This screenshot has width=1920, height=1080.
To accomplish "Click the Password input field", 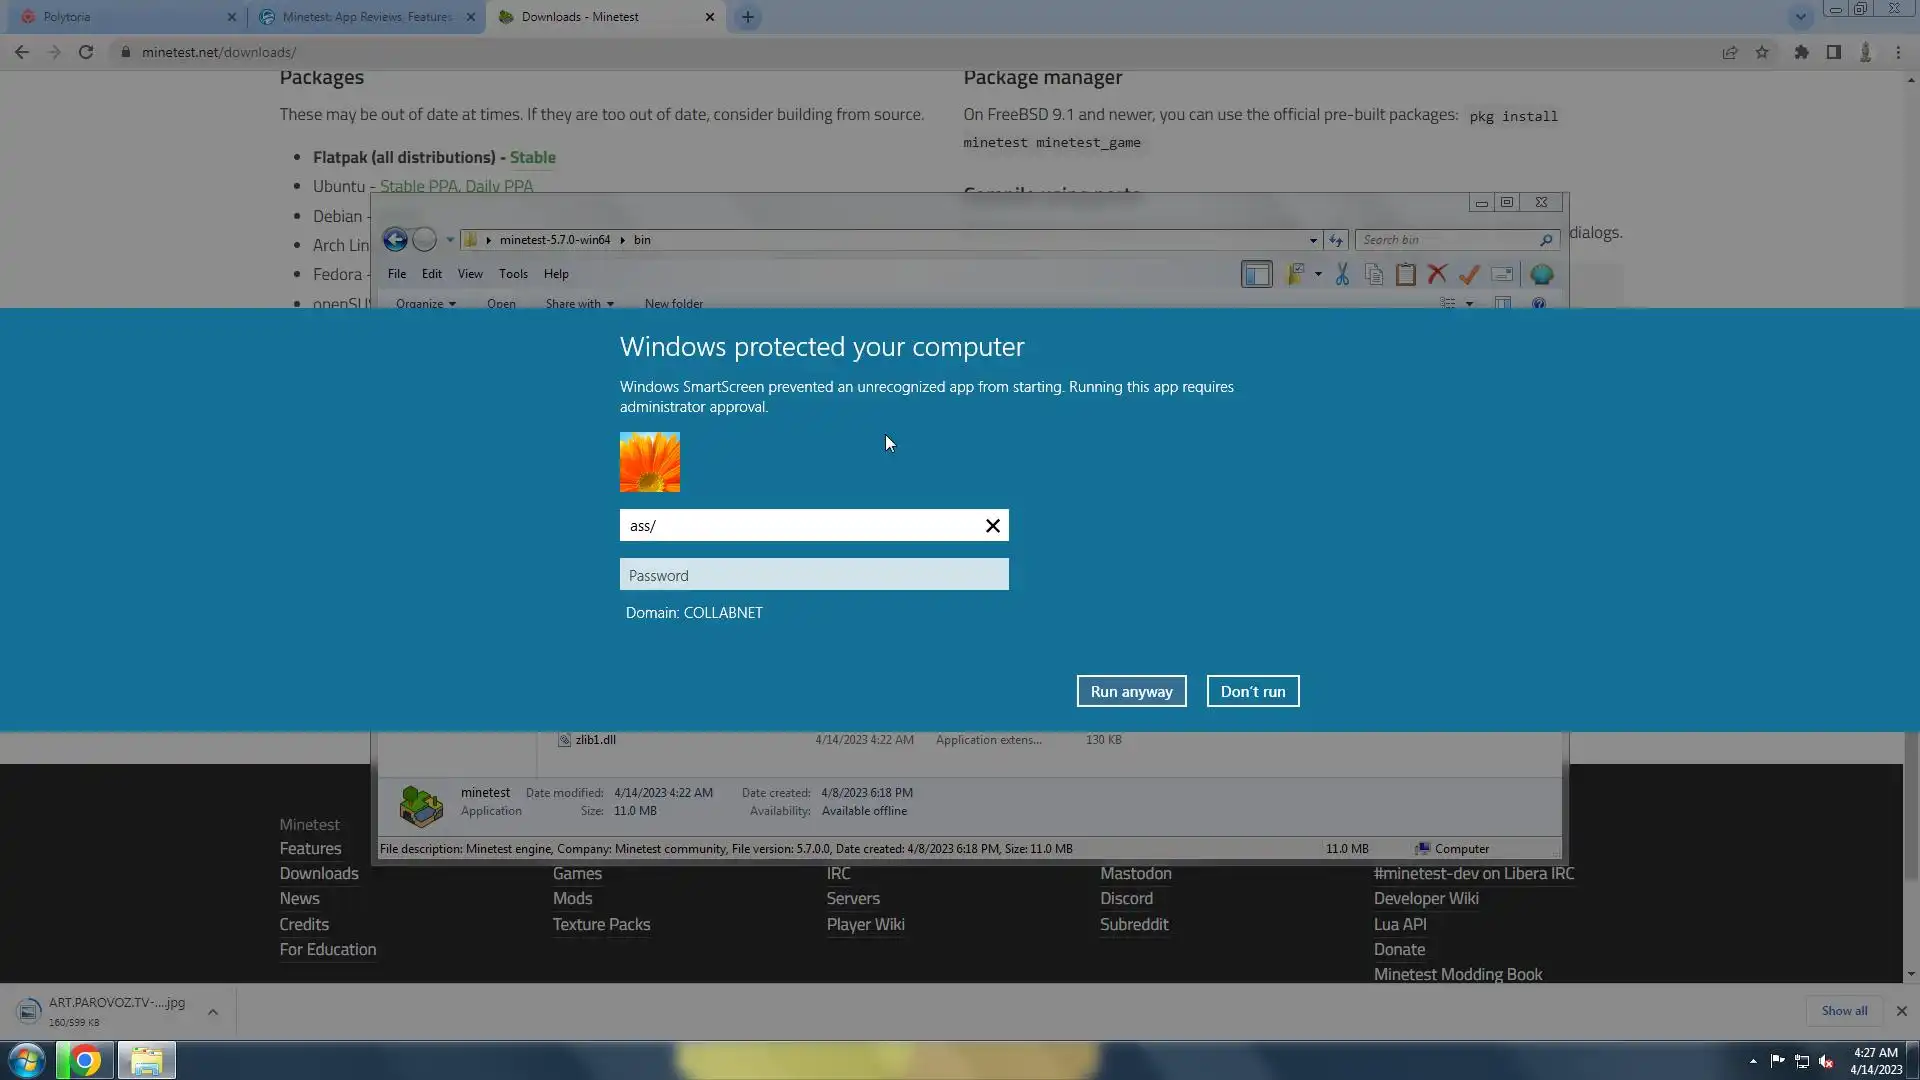I will click(813, 575).
